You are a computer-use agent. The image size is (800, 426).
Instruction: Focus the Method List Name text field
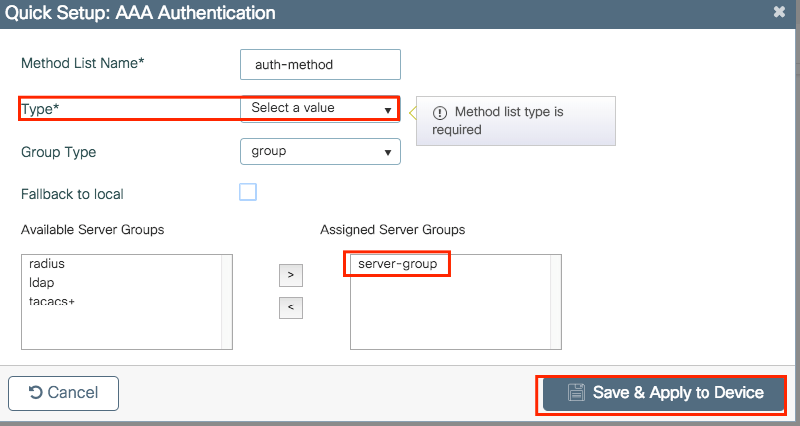pos(320,64)
